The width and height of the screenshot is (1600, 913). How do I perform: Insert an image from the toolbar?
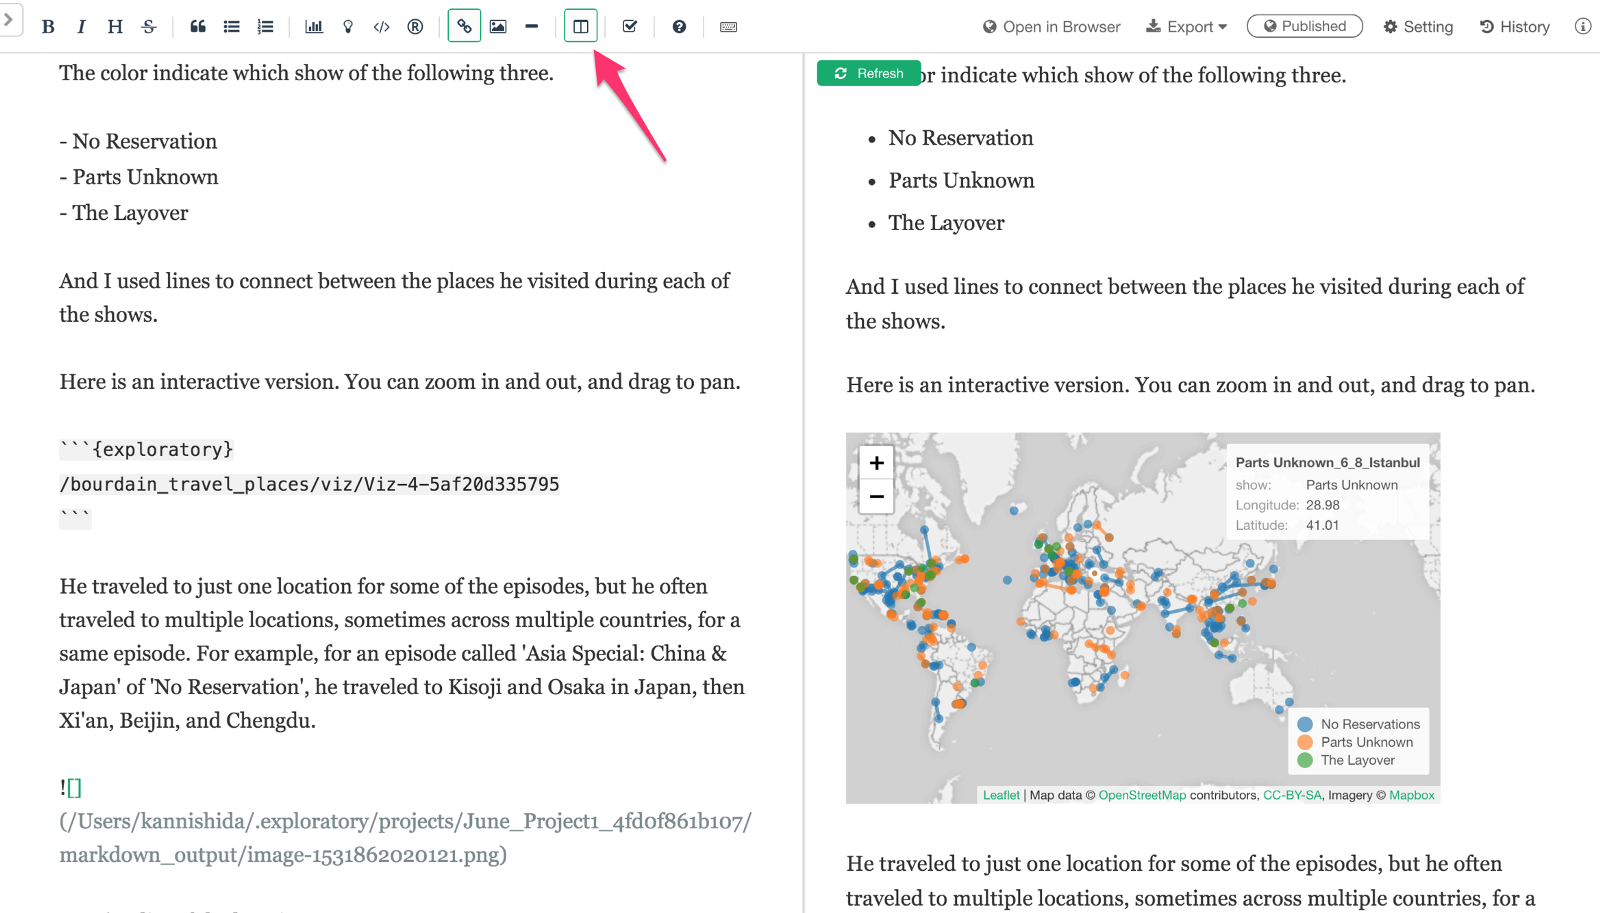pos(498,27)
